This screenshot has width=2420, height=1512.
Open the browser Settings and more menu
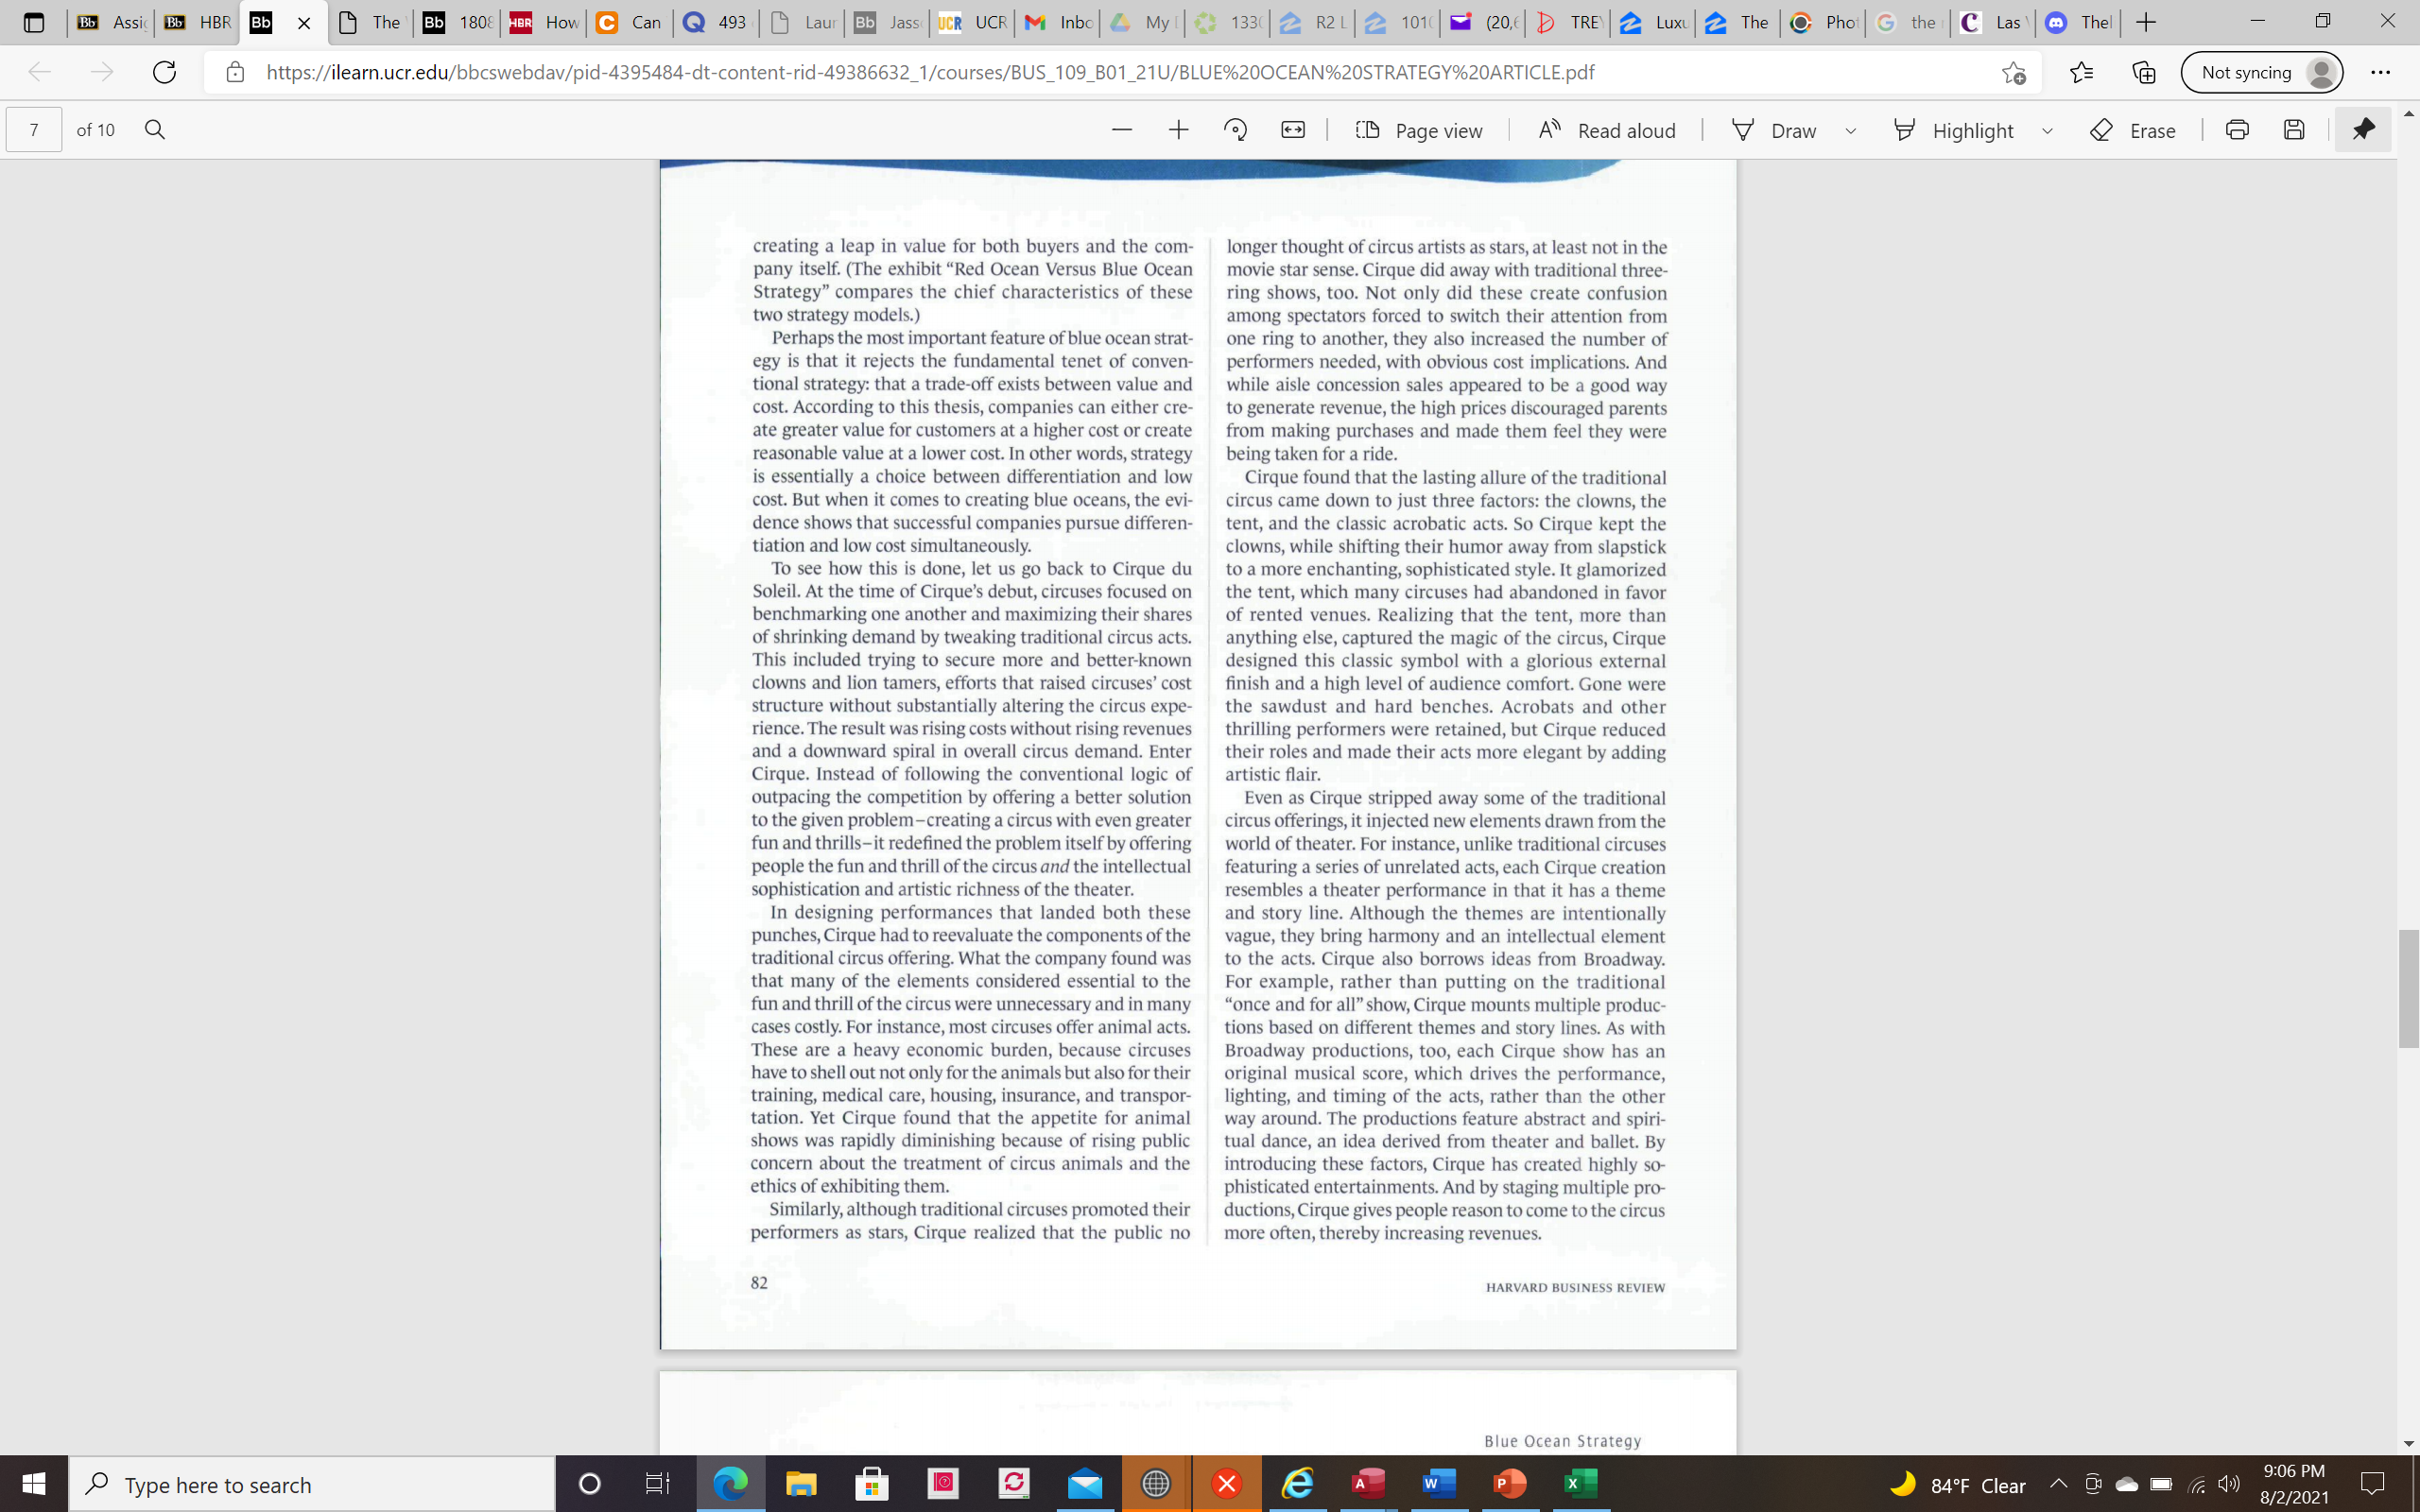click(2381, 72)
